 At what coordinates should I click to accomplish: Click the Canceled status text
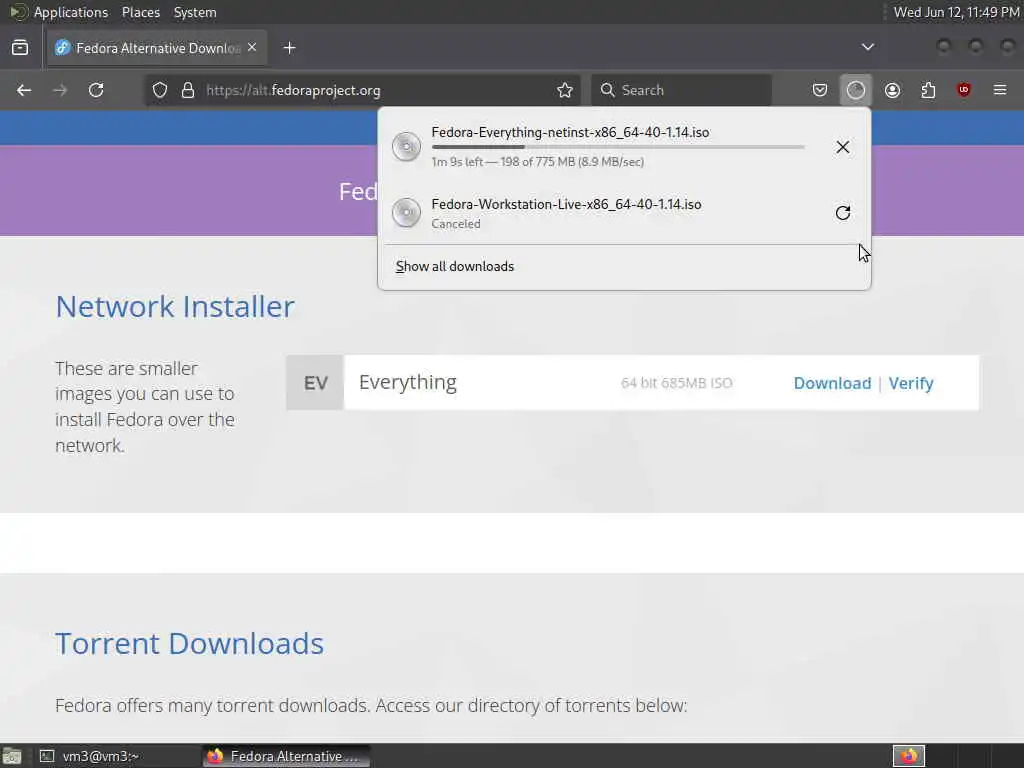click(x=456, y=223)
